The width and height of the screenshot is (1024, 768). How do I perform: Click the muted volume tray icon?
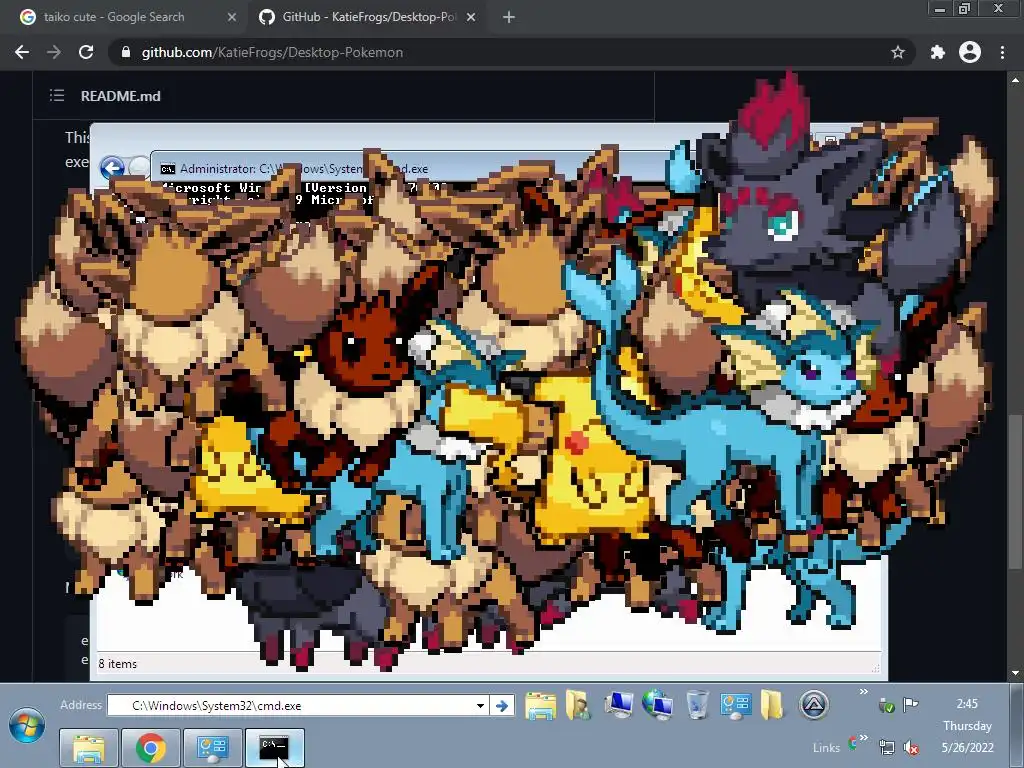click(x=911, y=748)
